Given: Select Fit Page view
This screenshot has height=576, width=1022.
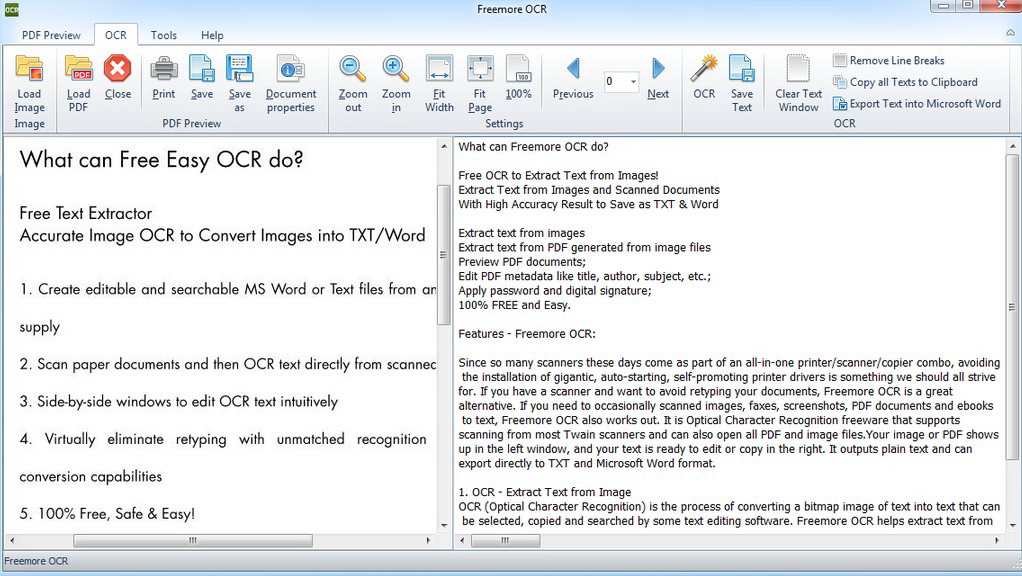Looking at the screenshot, I should tap(480, 68).
